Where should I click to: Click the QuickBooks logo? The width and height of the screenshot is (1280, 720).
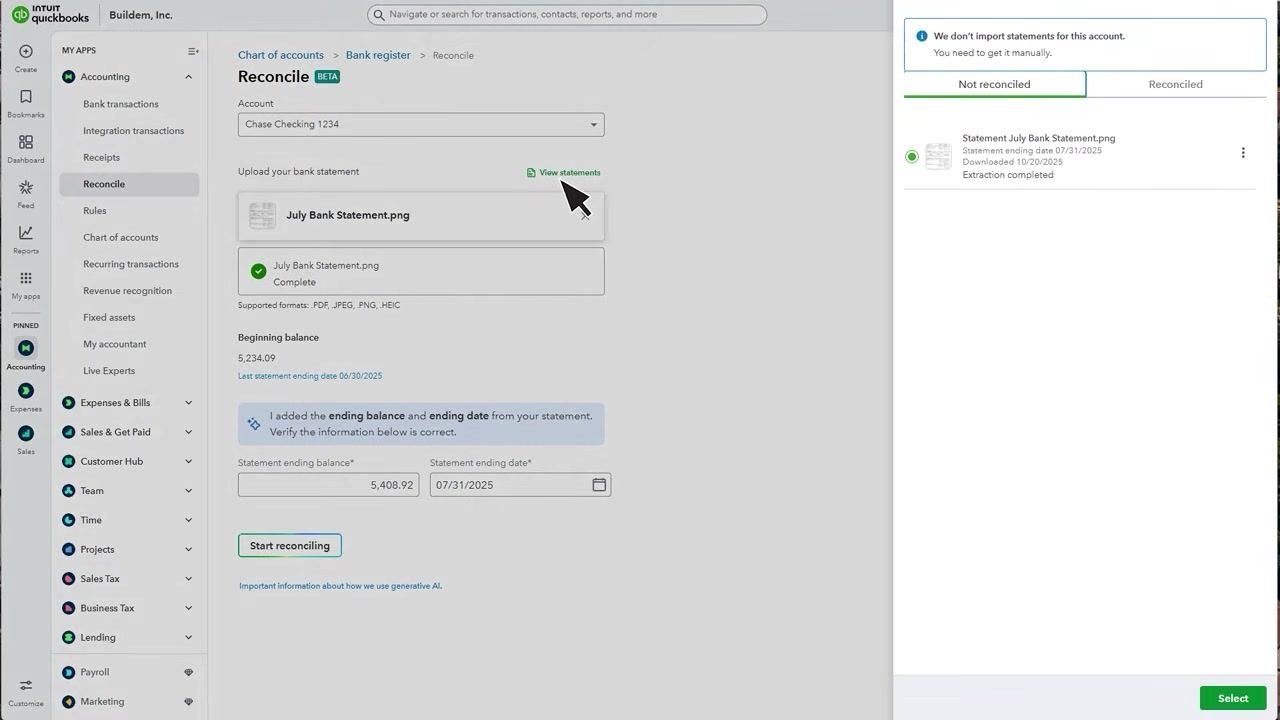50,14
